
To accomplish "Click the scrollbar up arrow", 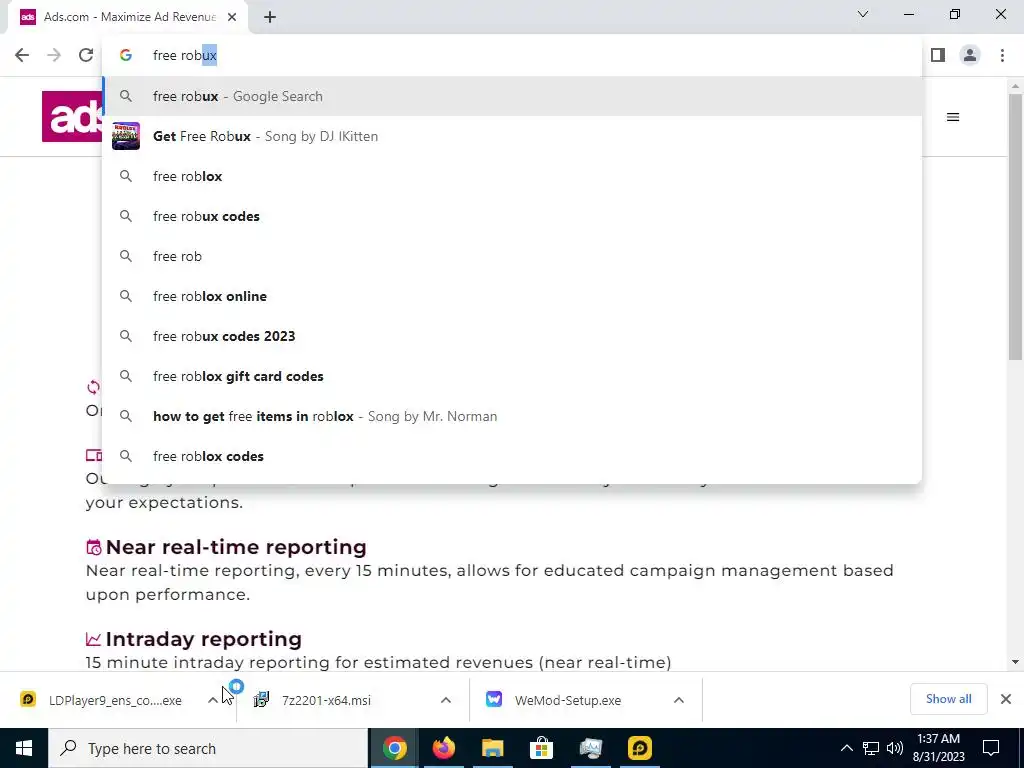I will [x=1015, y=86].
